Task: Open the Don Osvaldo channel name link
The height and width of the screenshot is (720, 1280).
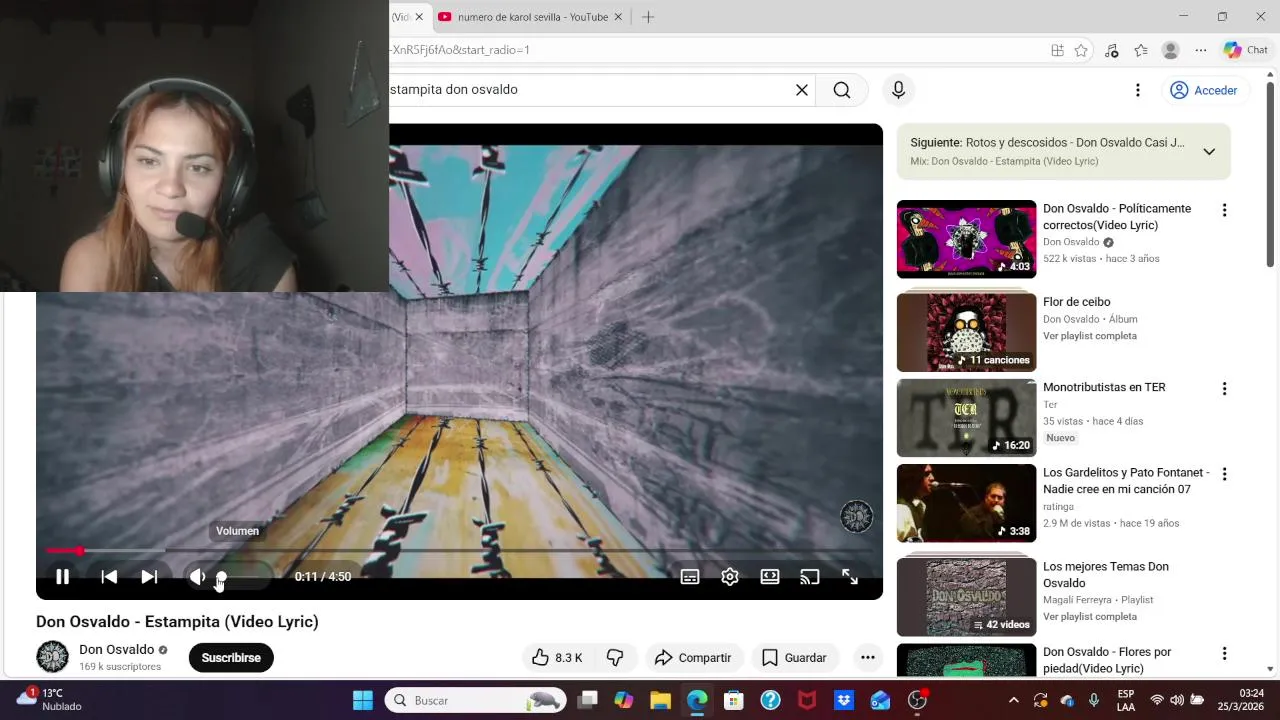Action: 116,650
